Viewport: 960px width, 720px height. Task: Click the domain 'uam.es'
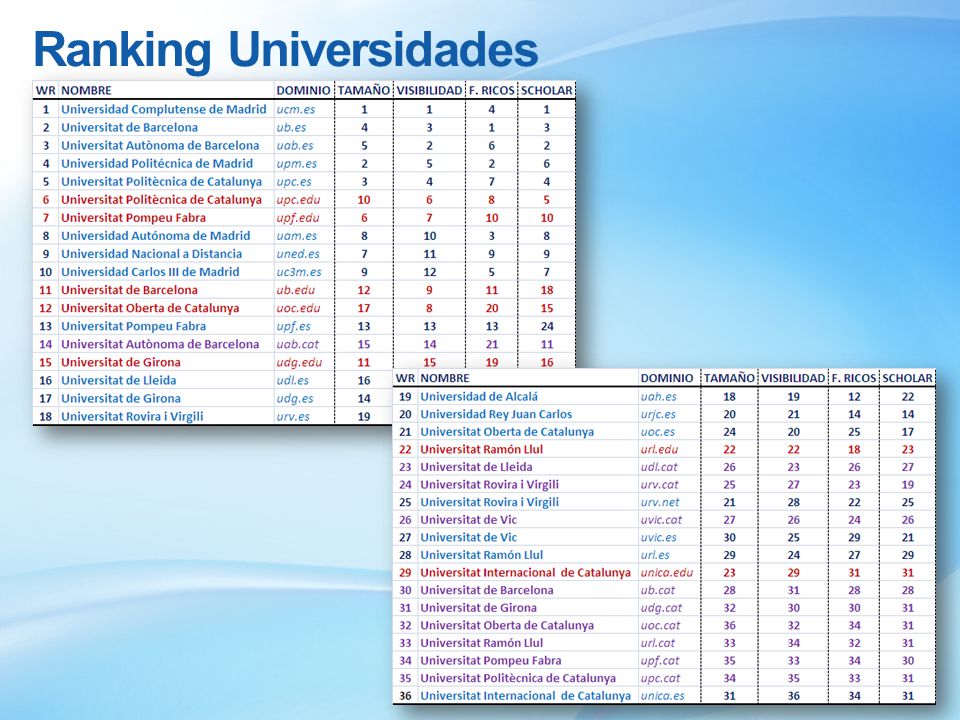pyautogui.click(x=295, y=236)
